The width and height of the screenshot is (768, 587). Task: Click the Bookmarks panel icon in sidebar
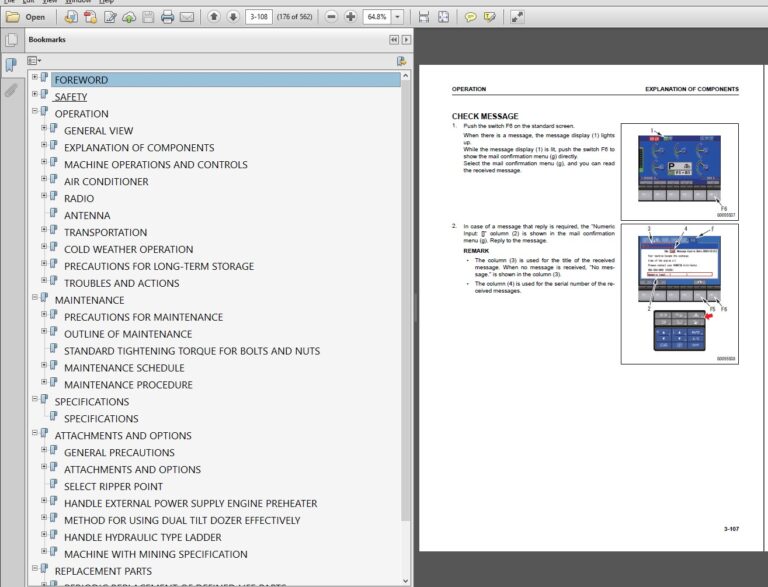11,64
